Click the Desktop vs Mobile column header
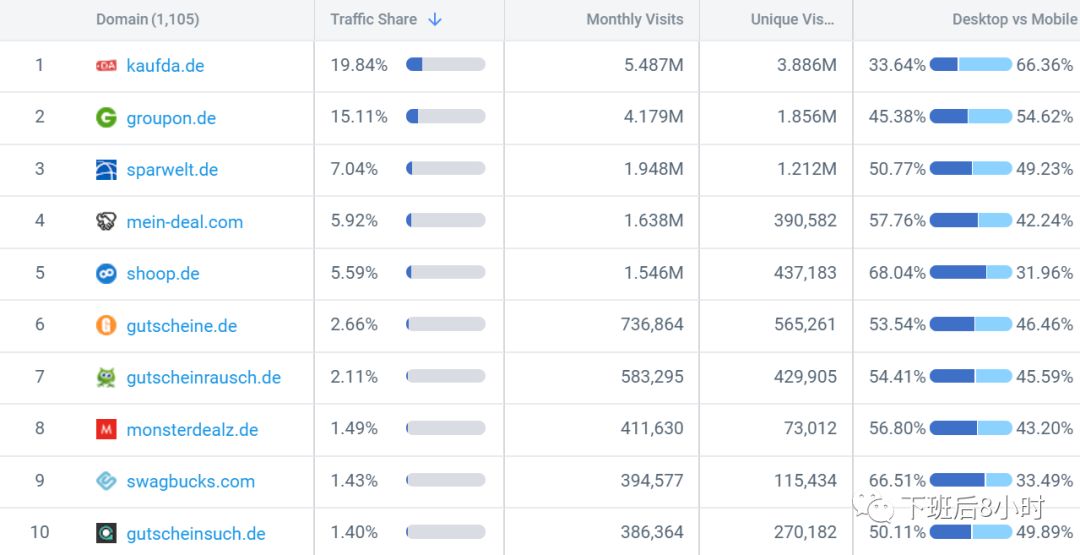 pos(1013,20)
